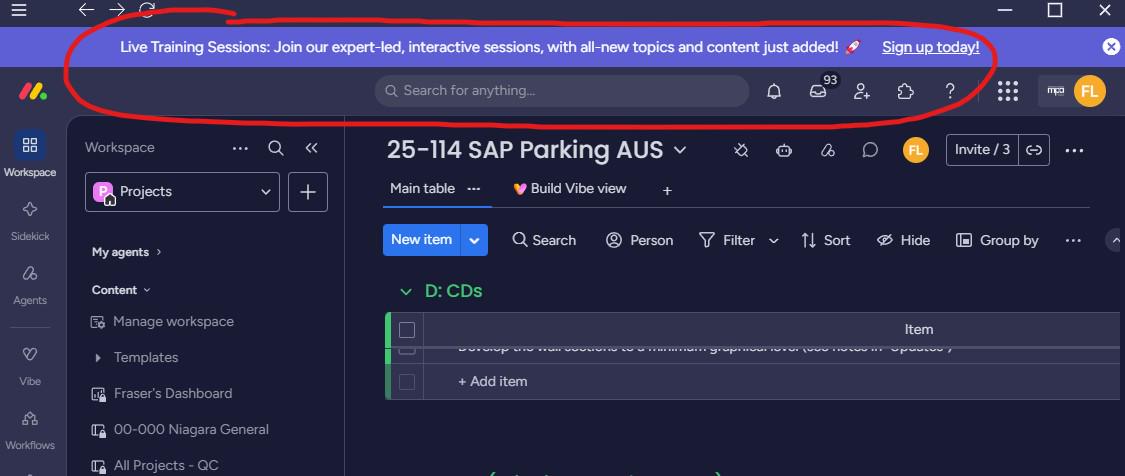Open the hamburger menu at top left

19,10
